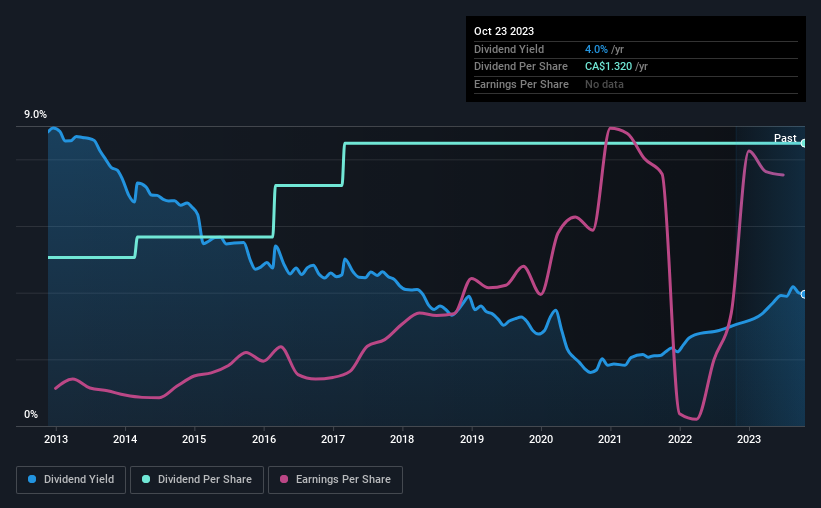The height and width of the screenshot is (508, 821).
Task: Click the 2015 x-axis label
Action: (x=194, y=439)
